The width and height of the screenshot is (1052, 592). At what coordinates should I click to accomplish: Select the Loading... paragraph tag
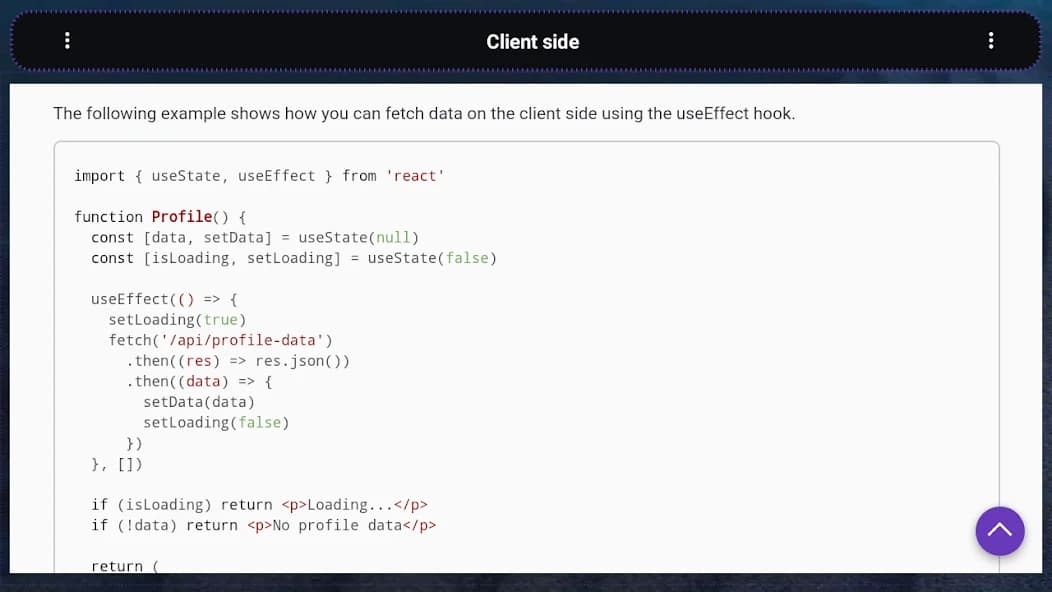coord(356,504)
